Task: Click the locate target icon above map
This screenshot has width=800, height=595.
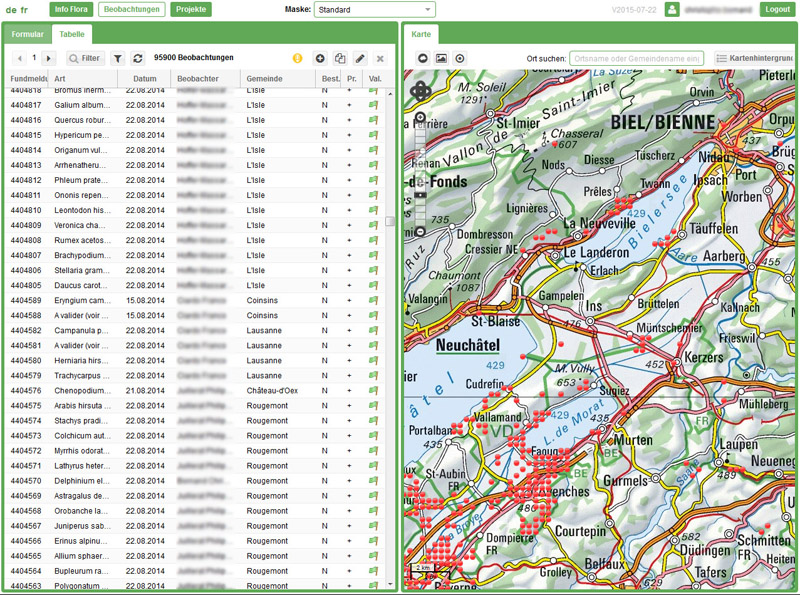Action: click(x=460, y=59)
